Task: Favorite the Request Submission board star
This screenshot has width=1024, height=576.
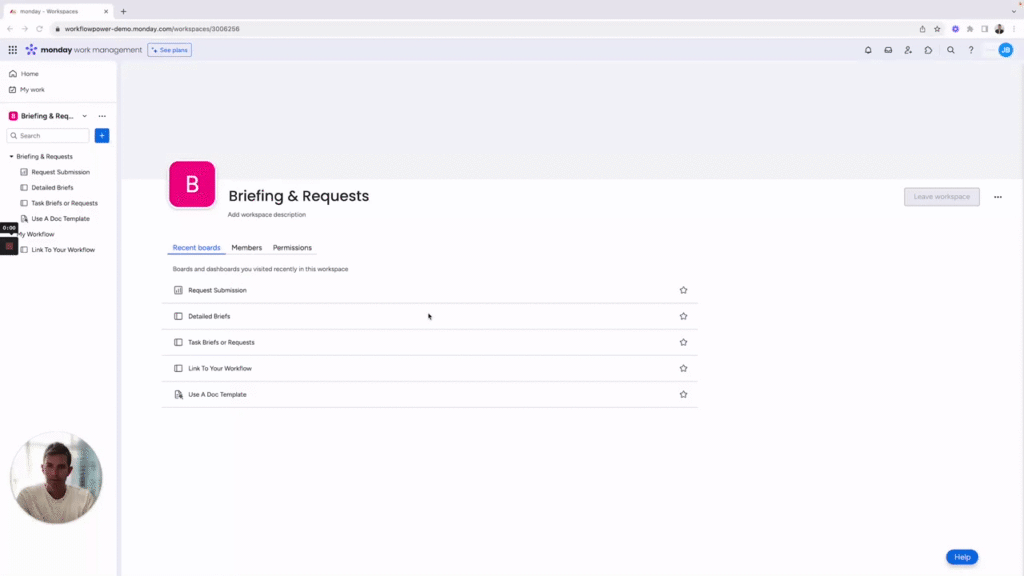Action: coord(683,290)
